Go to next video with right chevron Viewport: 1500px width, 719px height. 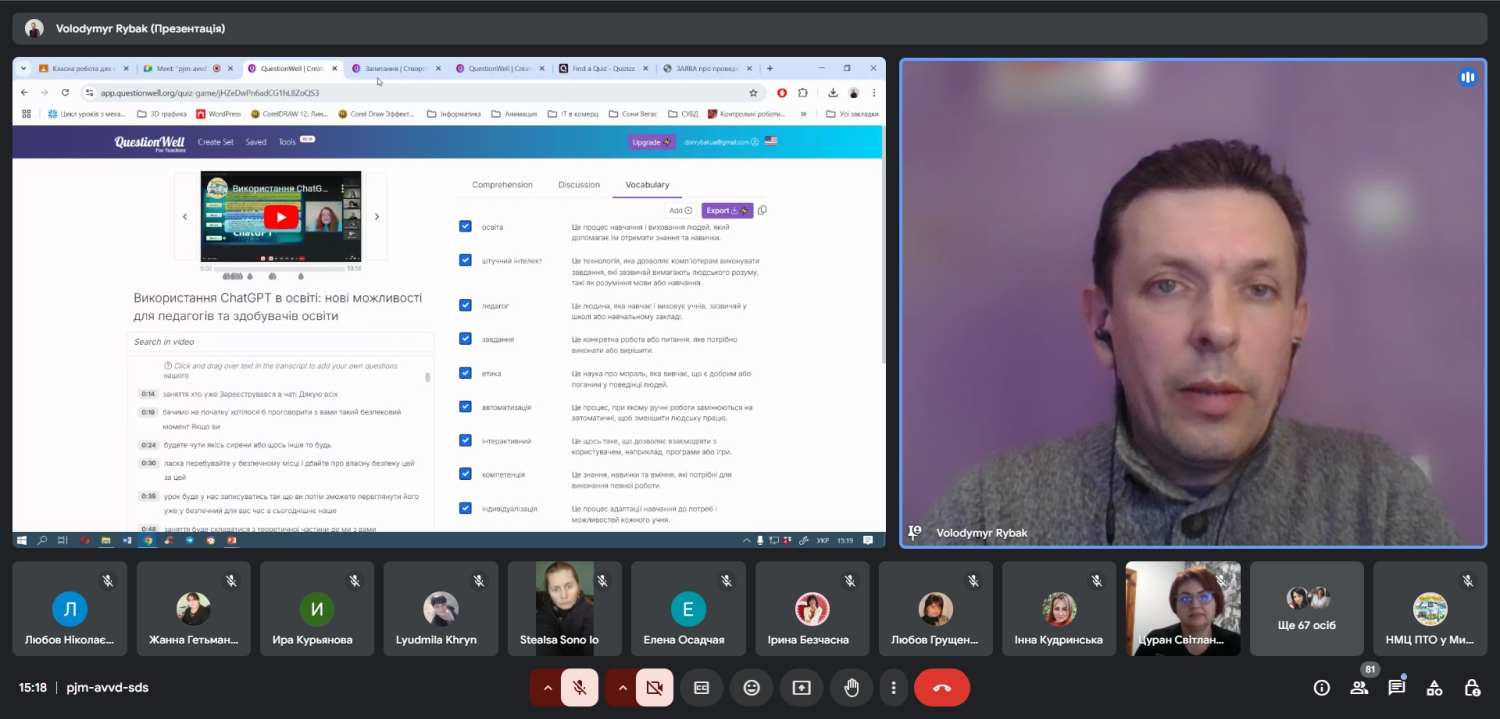tap(376, 217)
